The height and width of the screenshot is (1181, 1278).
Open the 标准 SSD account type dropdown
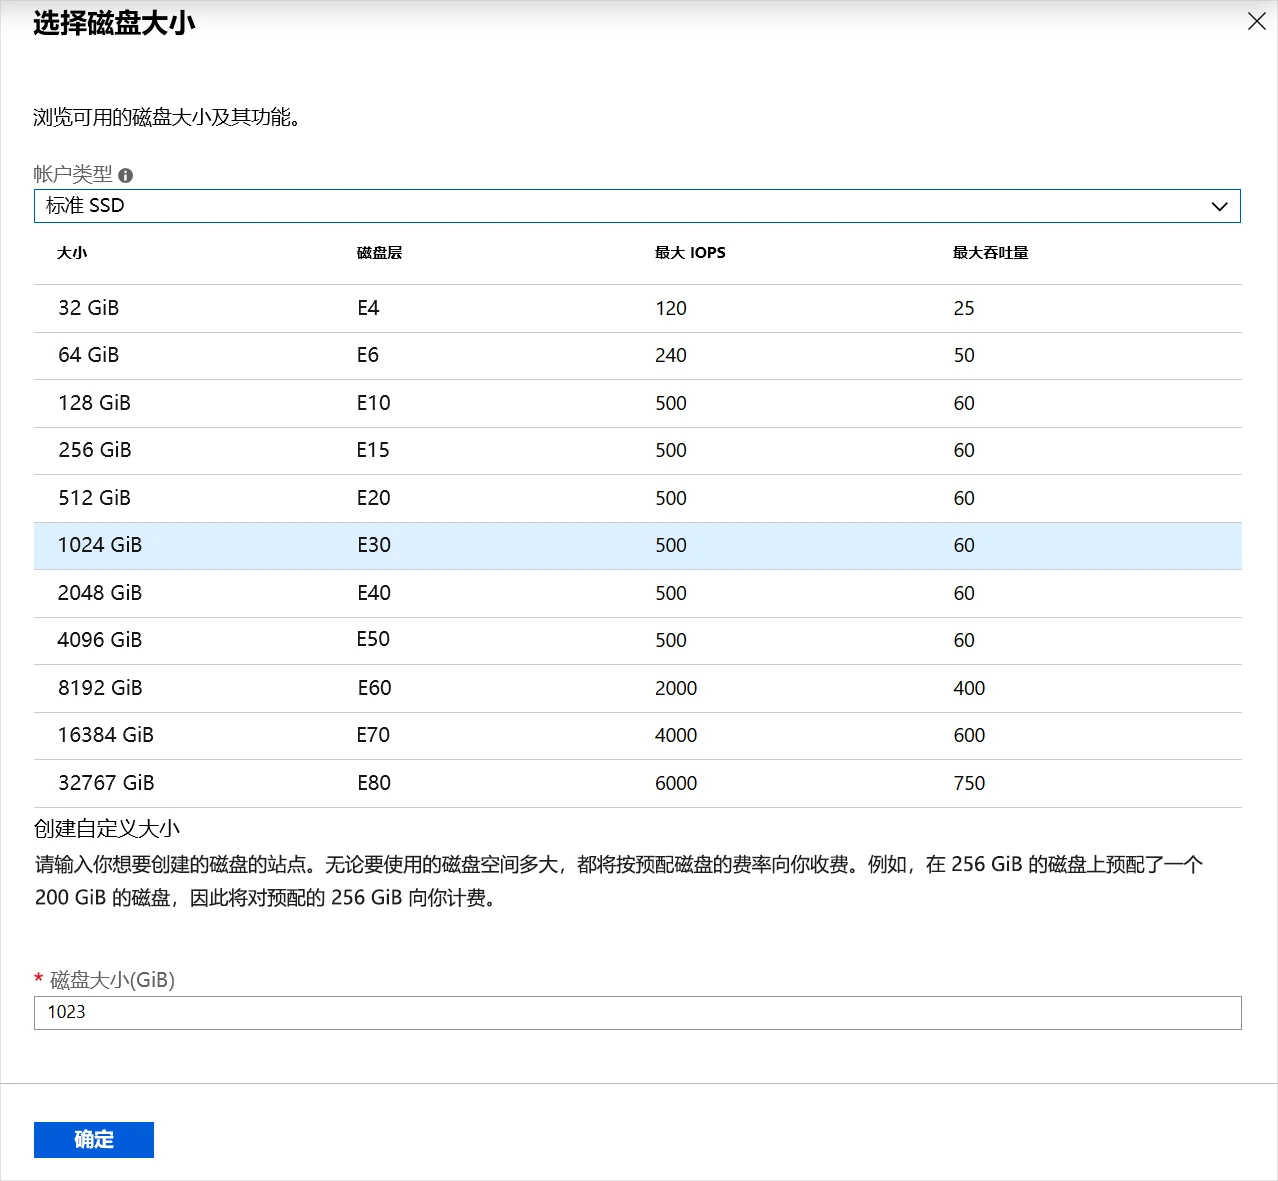[637, 206]
